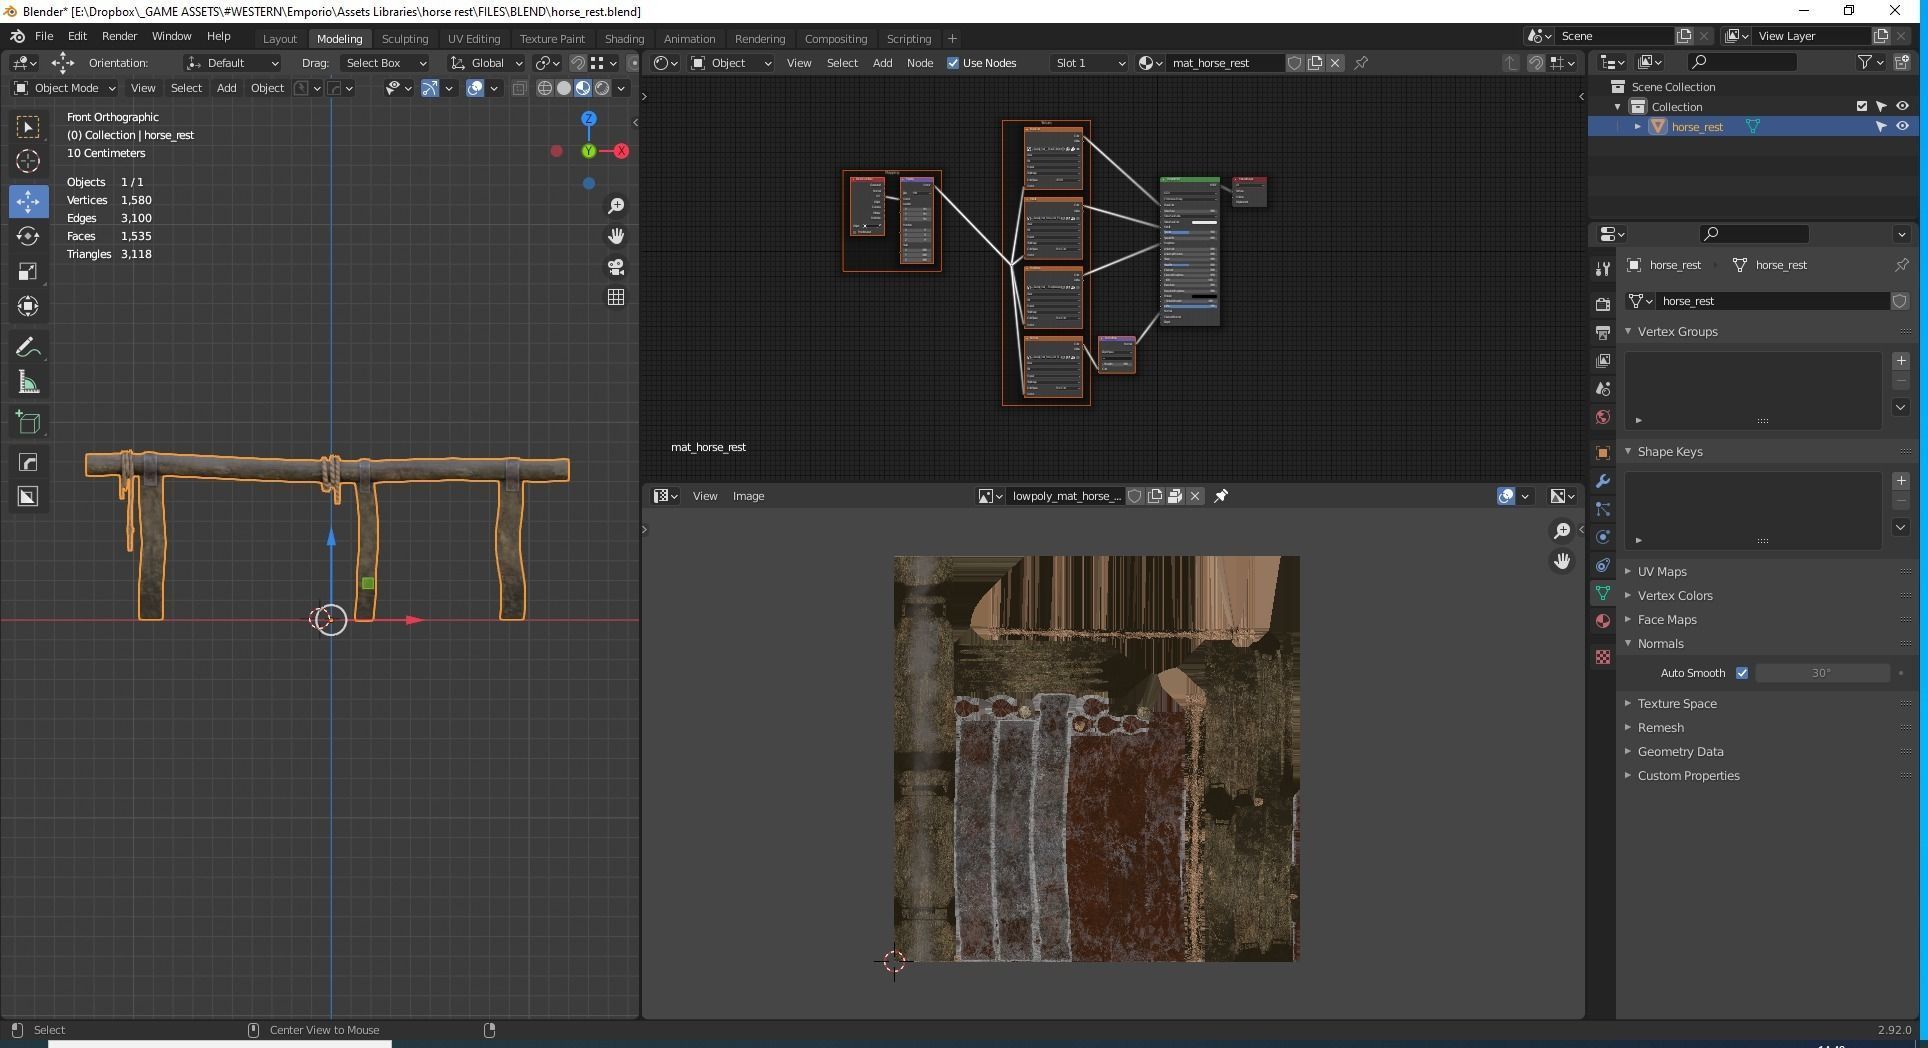Switch to orthographic grid view toggle
This screenshot has width=1928, height=1048.
tap(616, 297)
